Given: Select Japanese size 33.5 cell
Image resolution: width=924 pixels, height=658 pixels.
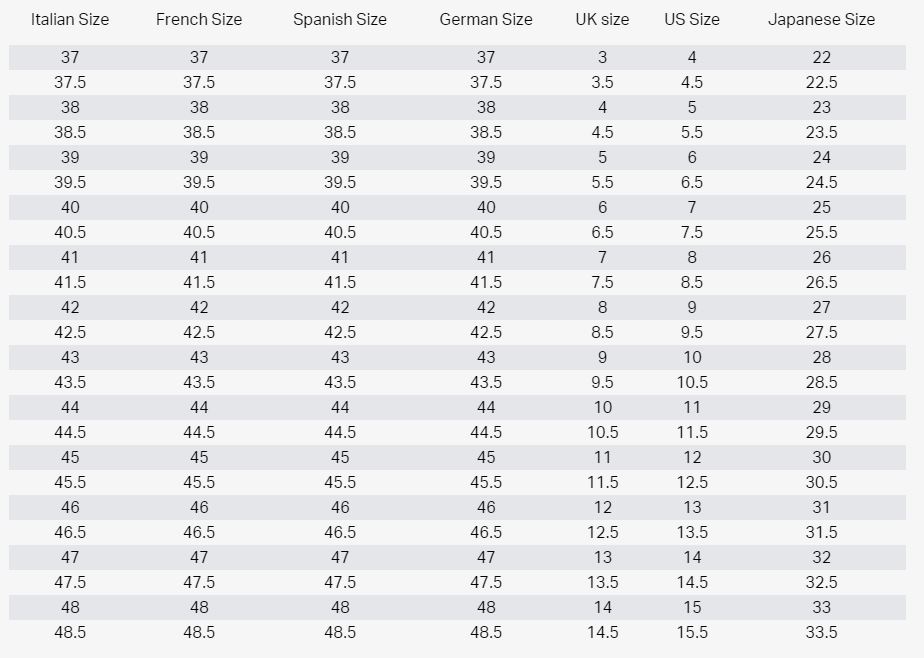Looking at the screenshot, I should click(821, 632).
